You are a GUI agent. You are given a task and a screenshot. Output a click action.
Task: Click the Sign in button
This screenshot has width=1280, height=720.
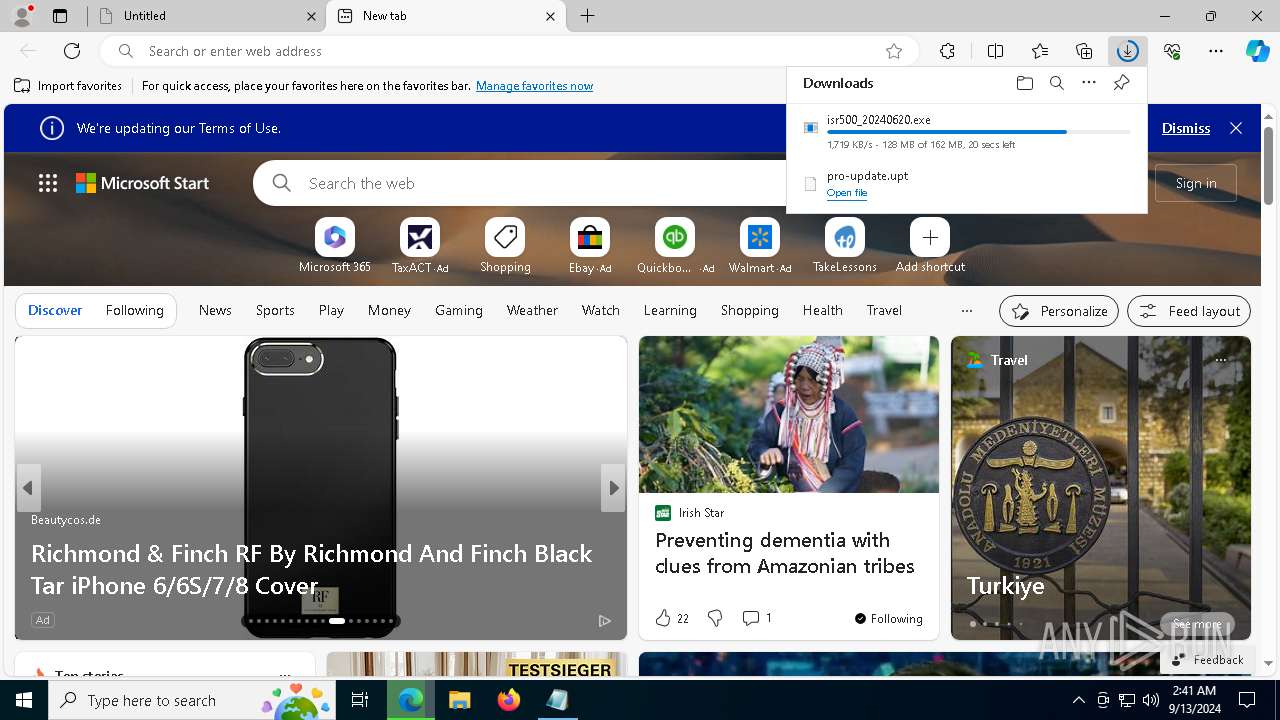(x=1196, y=183)
